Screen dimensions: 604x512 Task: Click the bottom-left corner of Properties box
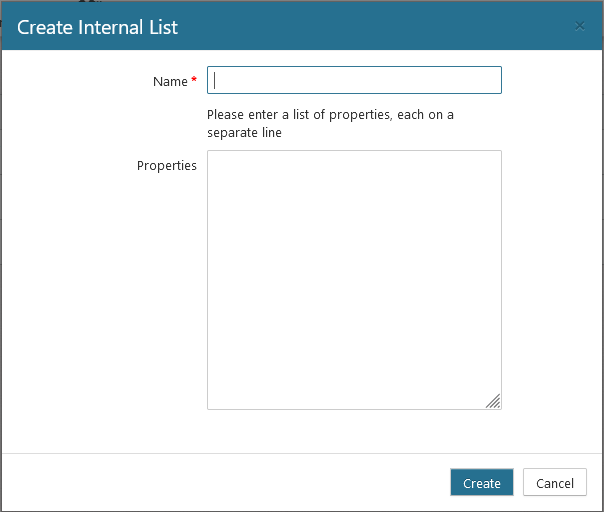click(210, 406)
